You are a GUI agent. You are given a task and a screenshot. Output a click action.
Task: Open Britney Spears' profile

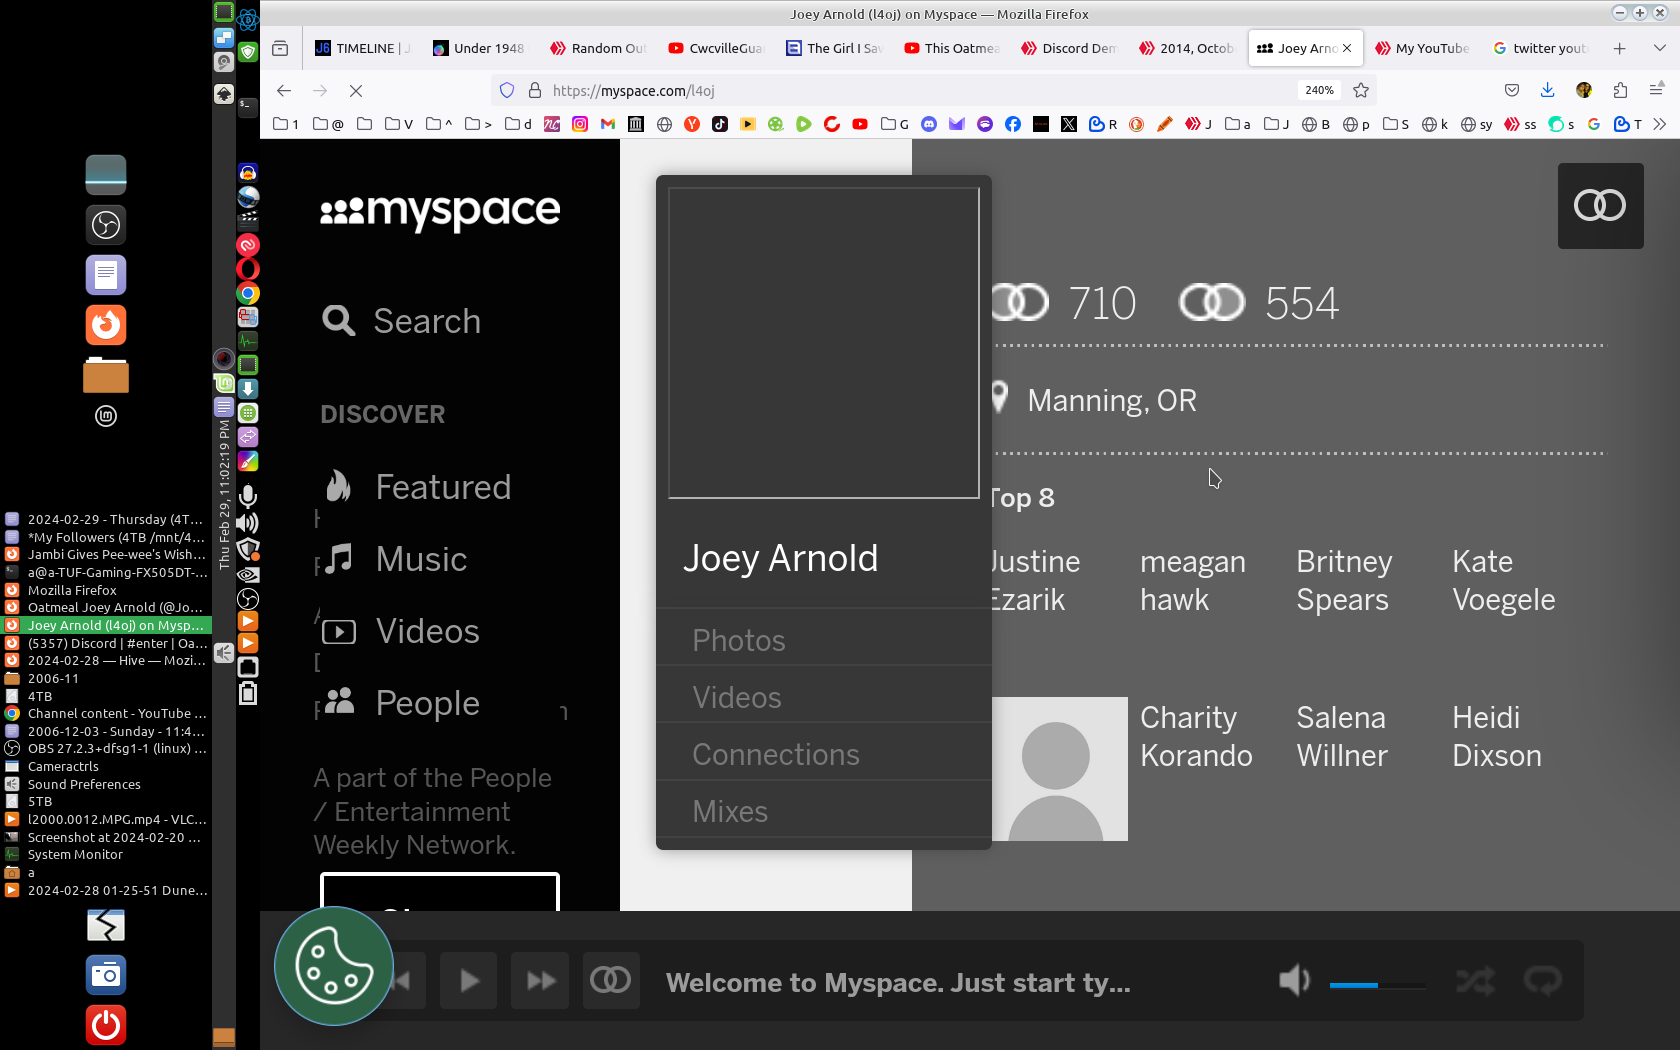click(1344, 580)
